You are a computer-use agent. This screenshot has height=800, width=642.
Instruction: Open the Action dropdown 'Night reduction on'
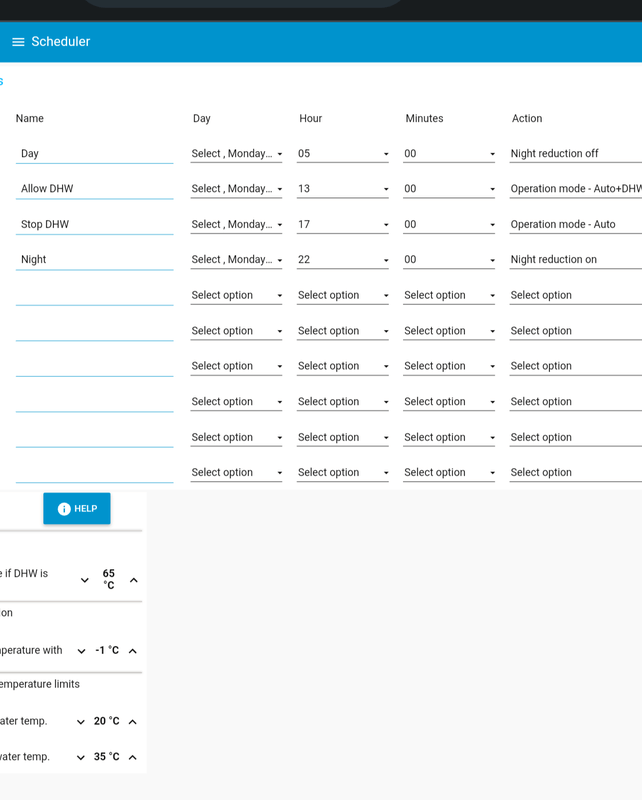(x=576, y=260)
